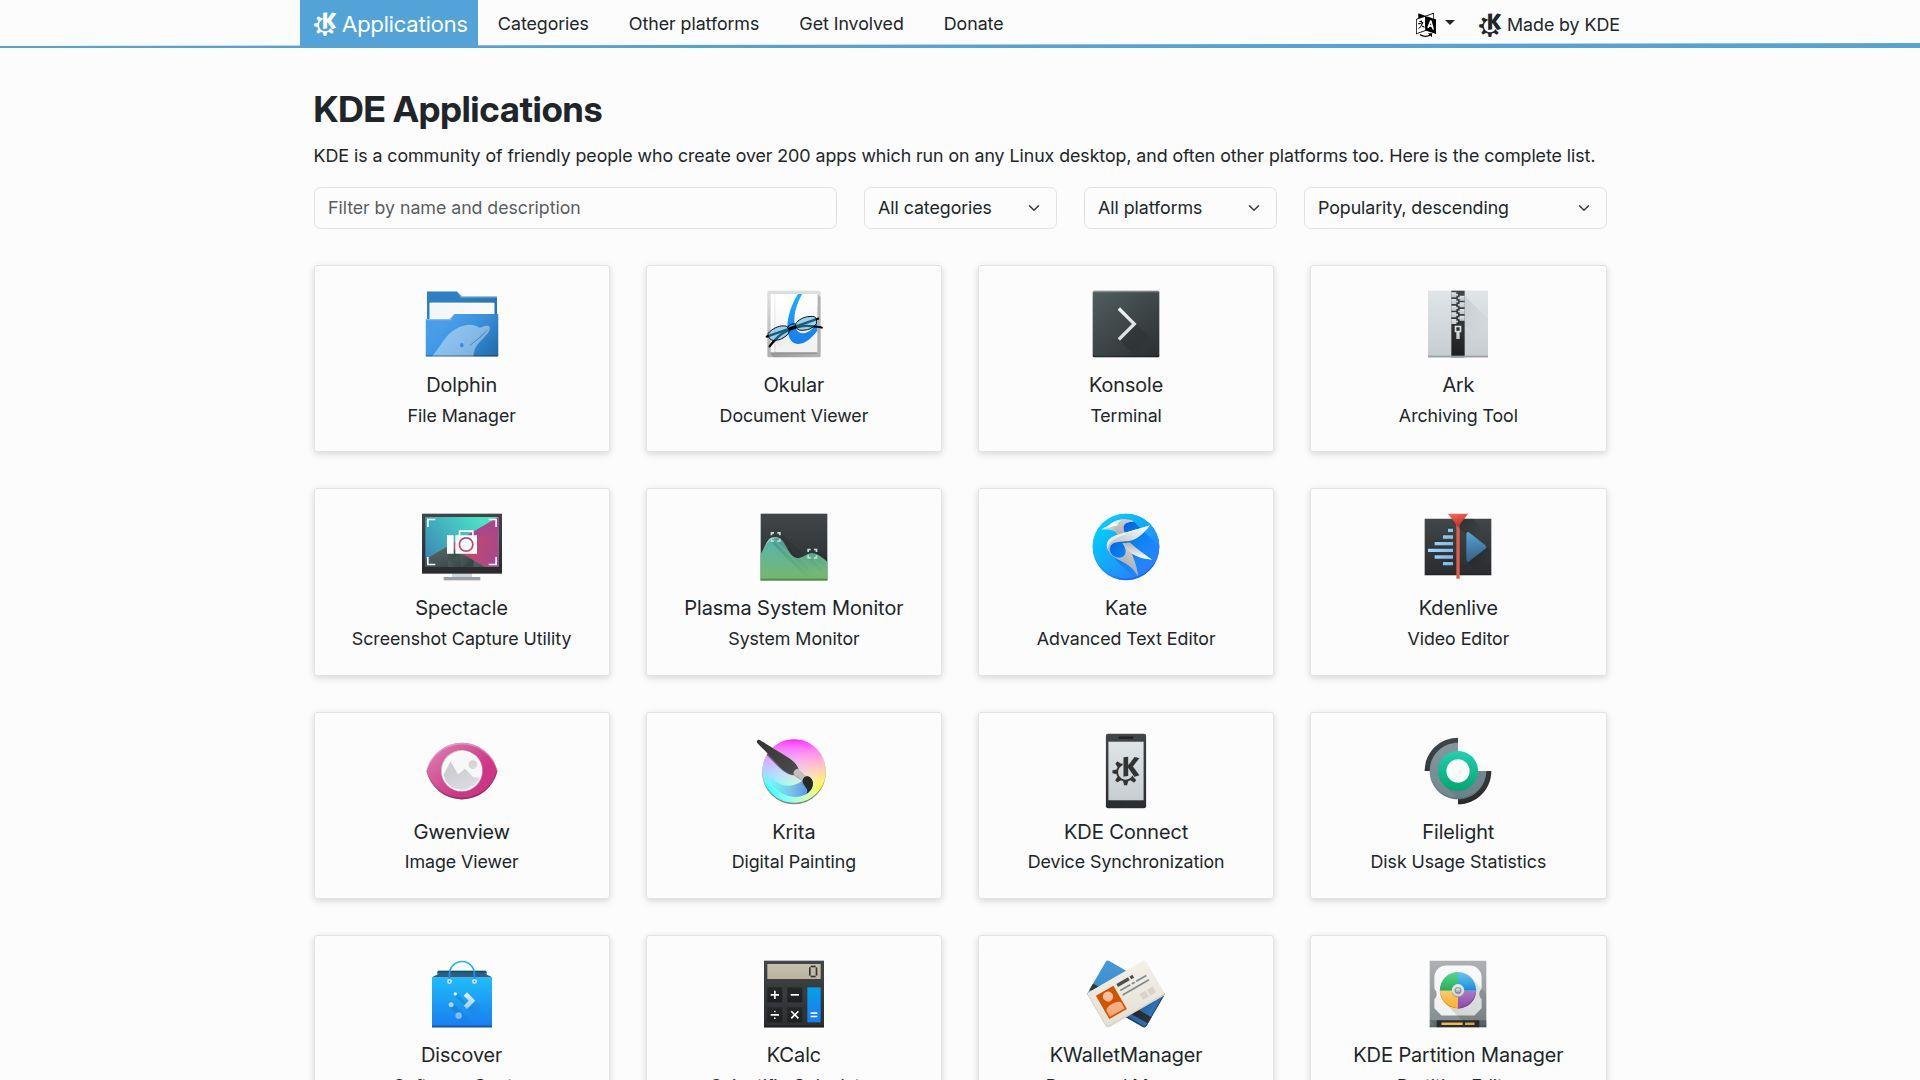The width and height of the screenshot is (1920, 1080).
Task: Click the KDE Connect phone icon
Action: [x=1125, y=771]
